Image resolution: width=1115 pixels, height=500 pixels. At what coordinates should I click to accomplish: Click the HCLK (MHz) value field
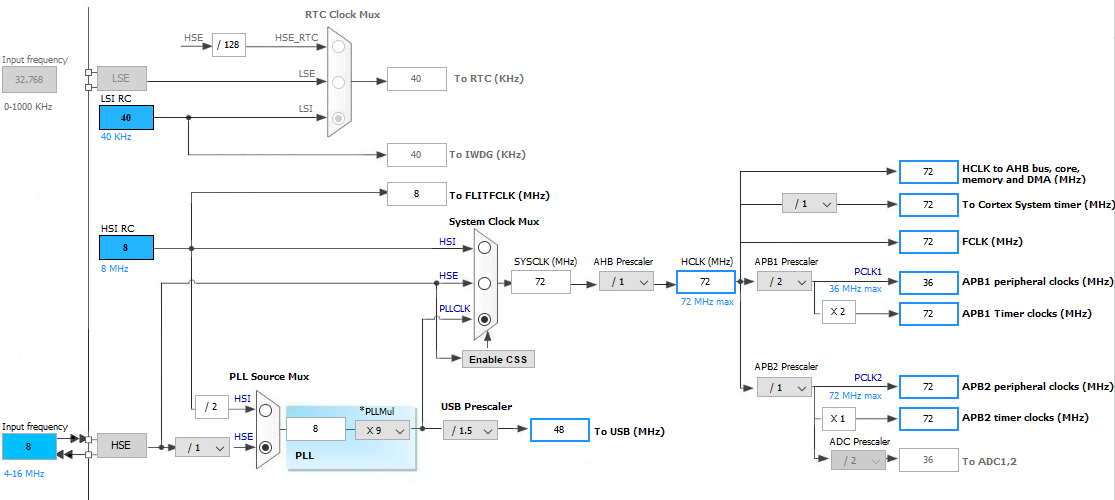pos(705,282)
